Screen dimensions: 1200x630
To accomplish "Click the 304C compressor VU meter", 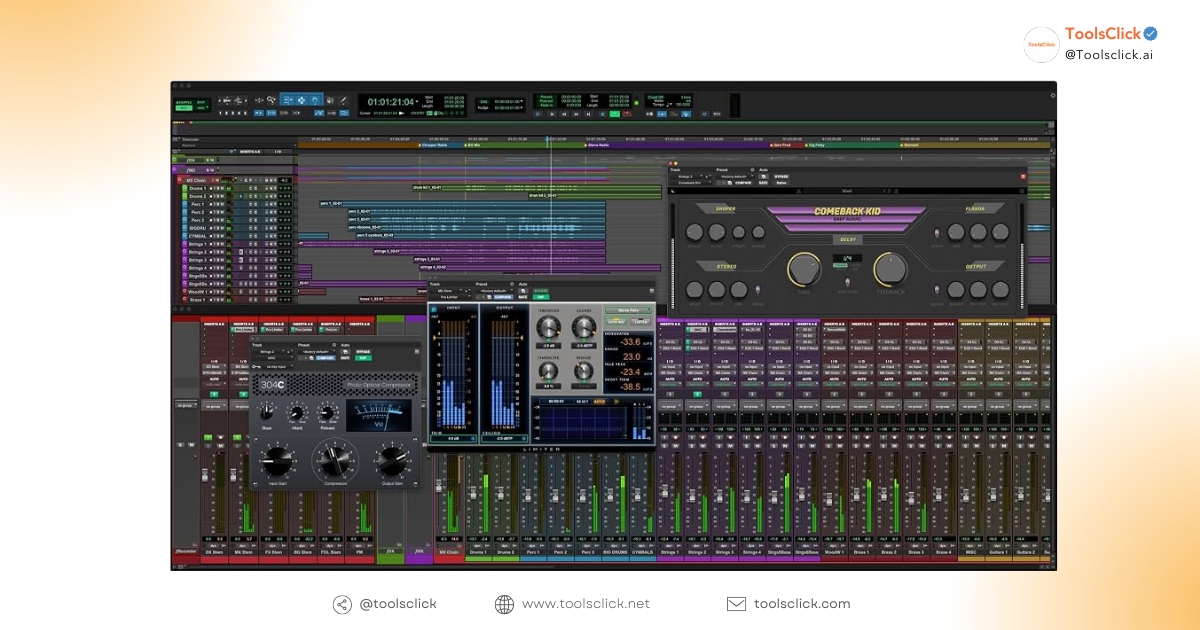I will tap(378, 415).
